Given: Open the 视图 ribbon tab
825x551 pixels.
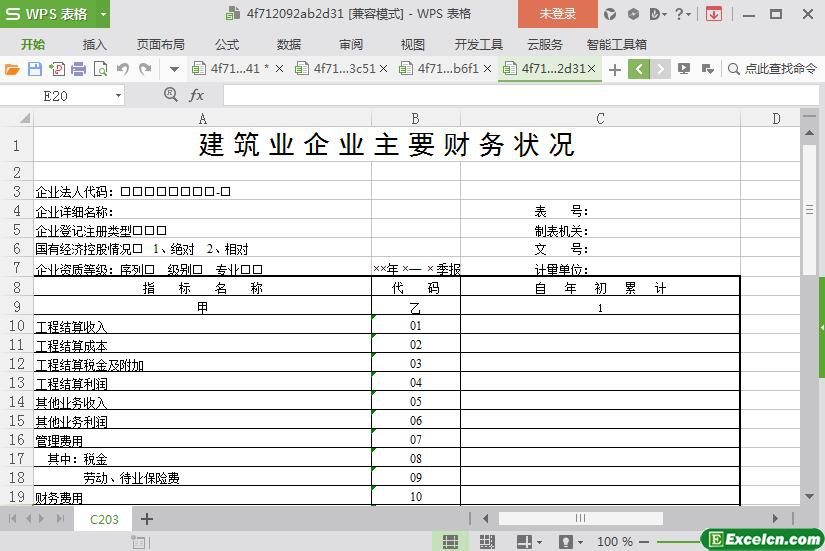Looking at the screenshot, I should tap(412, 45).
